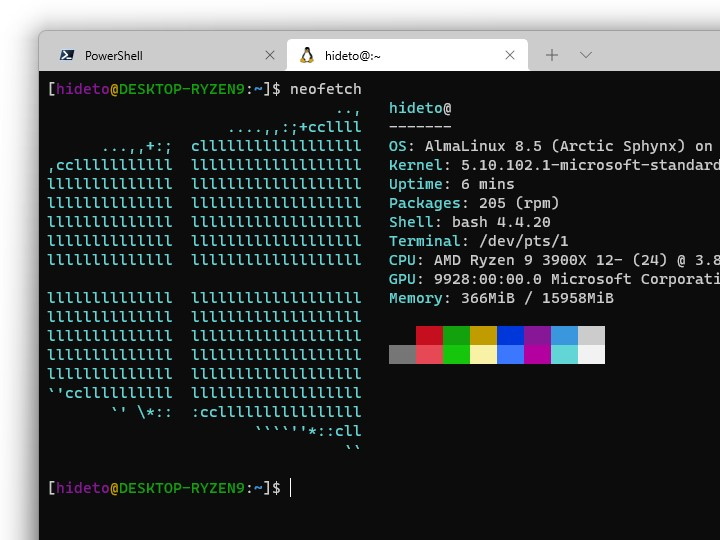Screen dimensions: 720x540
Task: Click DESKTOP-RYZEN9 in the bottom prompt
Action: 182,488
